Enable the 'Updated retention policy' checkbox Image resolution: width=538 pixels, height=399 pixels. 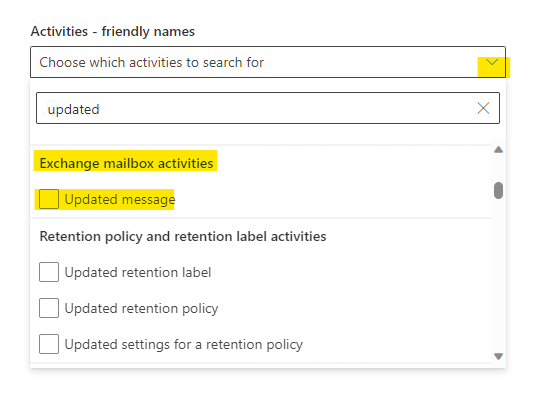coord(49,308)
